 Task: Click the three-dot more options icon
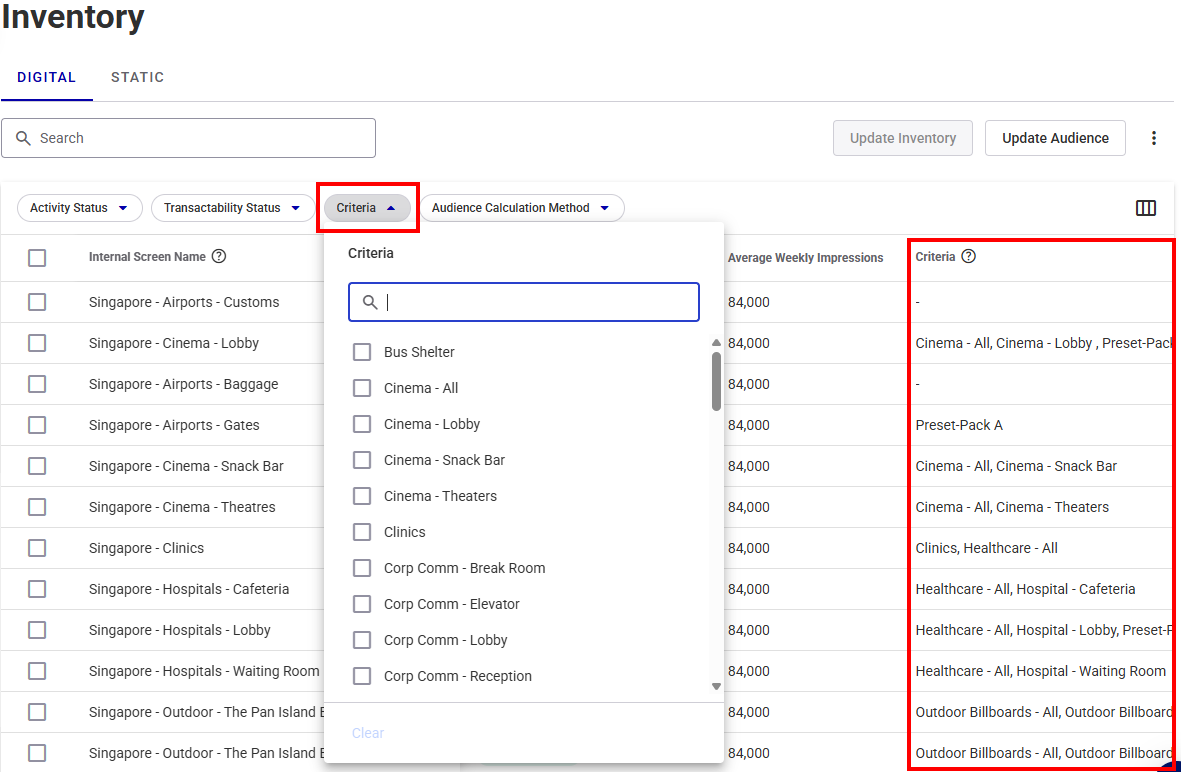(1153, 138)
